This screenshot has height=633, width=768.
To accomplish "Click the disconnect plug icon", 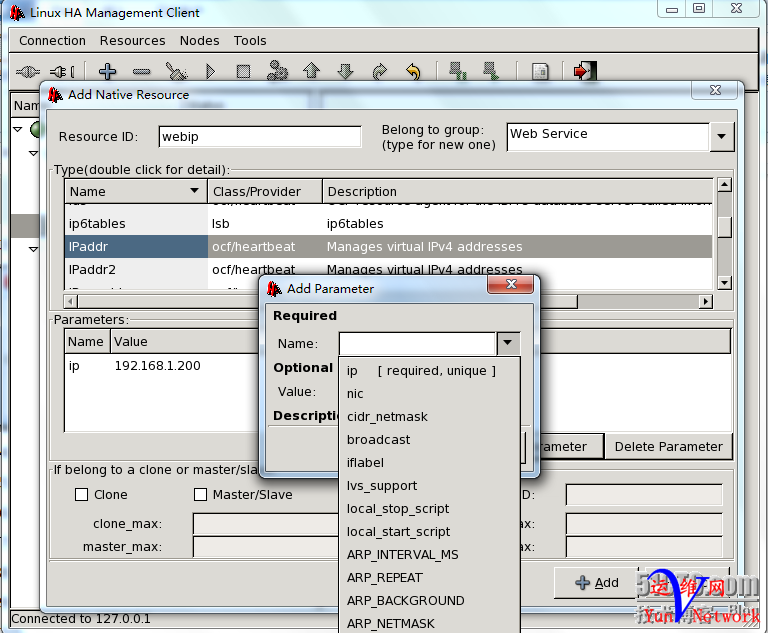I will coord(63,72).
